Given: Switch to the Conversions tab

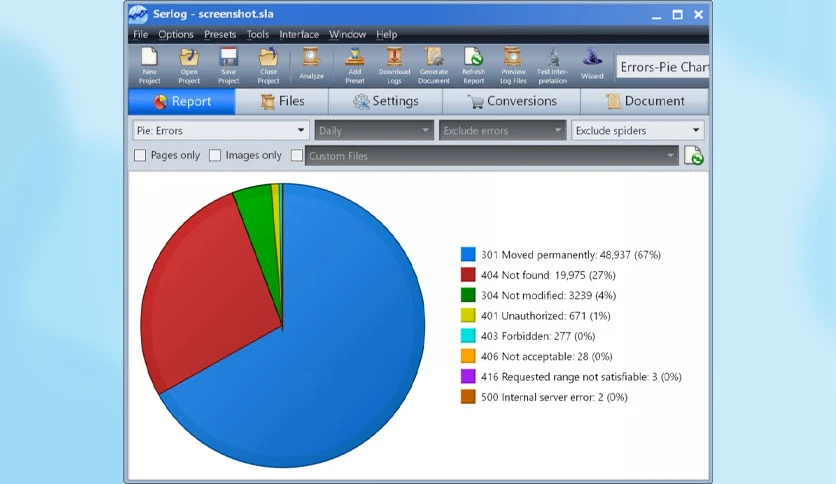Looking at the screenshot, I should click(x=512, y=101).
